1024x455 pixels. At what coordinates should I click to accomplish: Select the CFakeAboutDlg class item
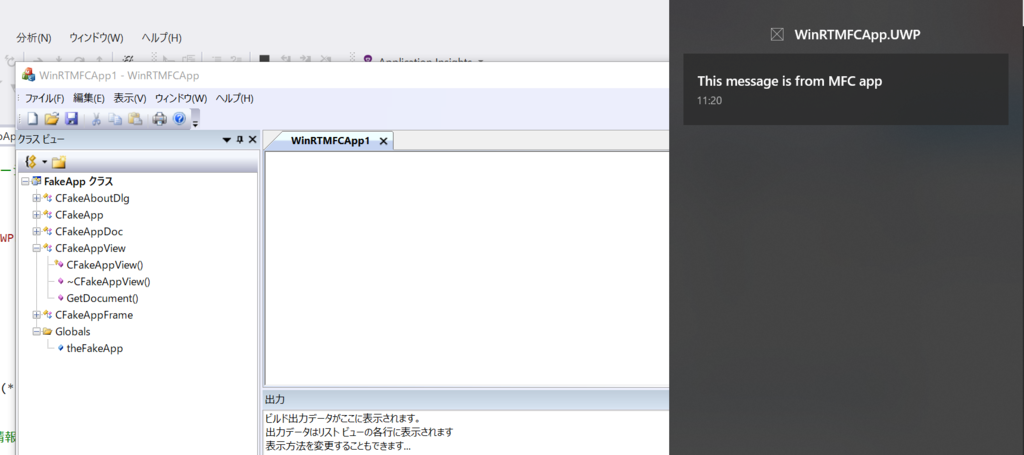92,198
